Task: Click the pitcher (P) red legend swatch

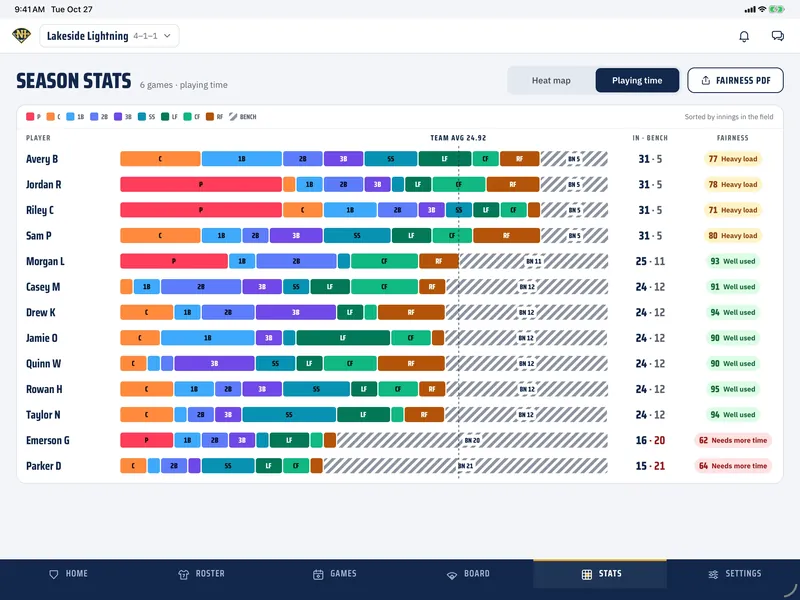Action: [30, 117]
